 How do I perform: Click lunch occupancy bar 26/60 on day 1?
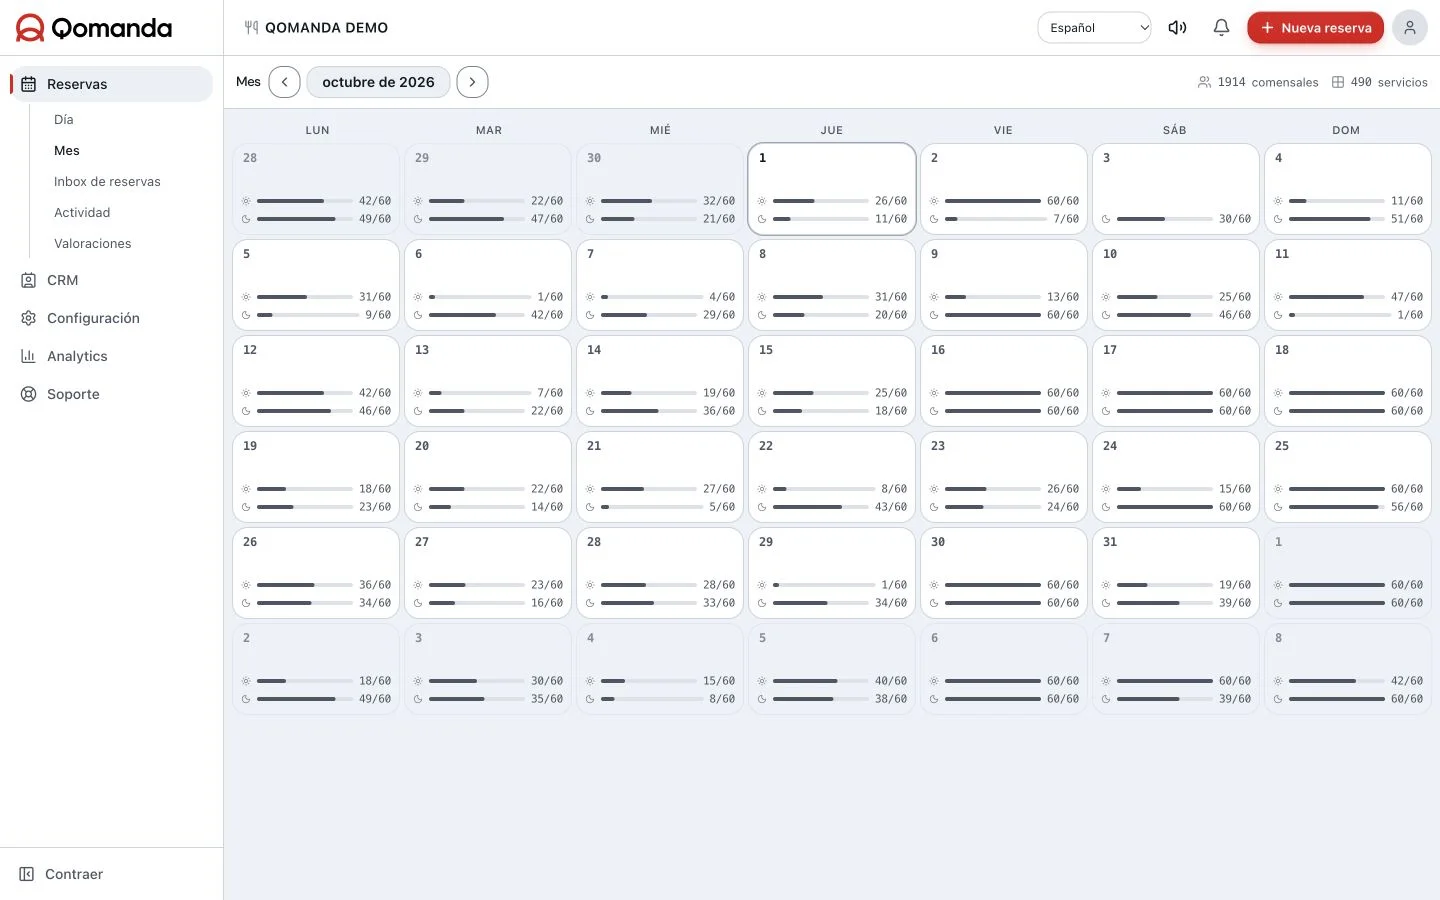pyautogui.click(x=821, y=201)
